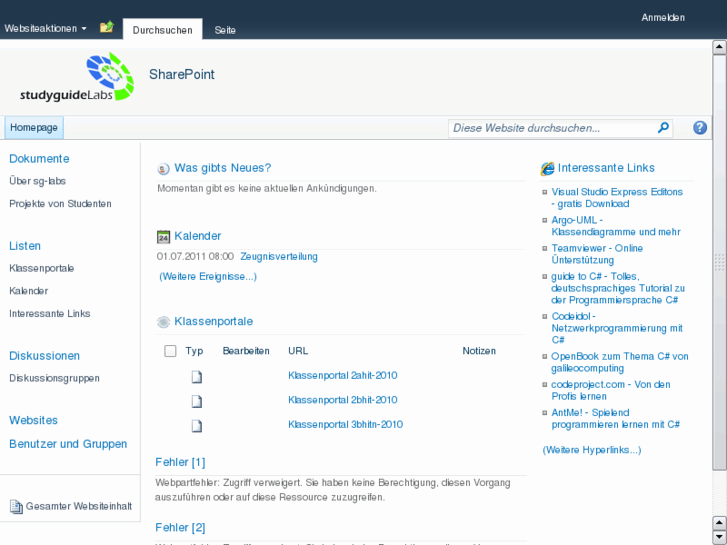Open the Fehler [2] heading

pos(180,527)
